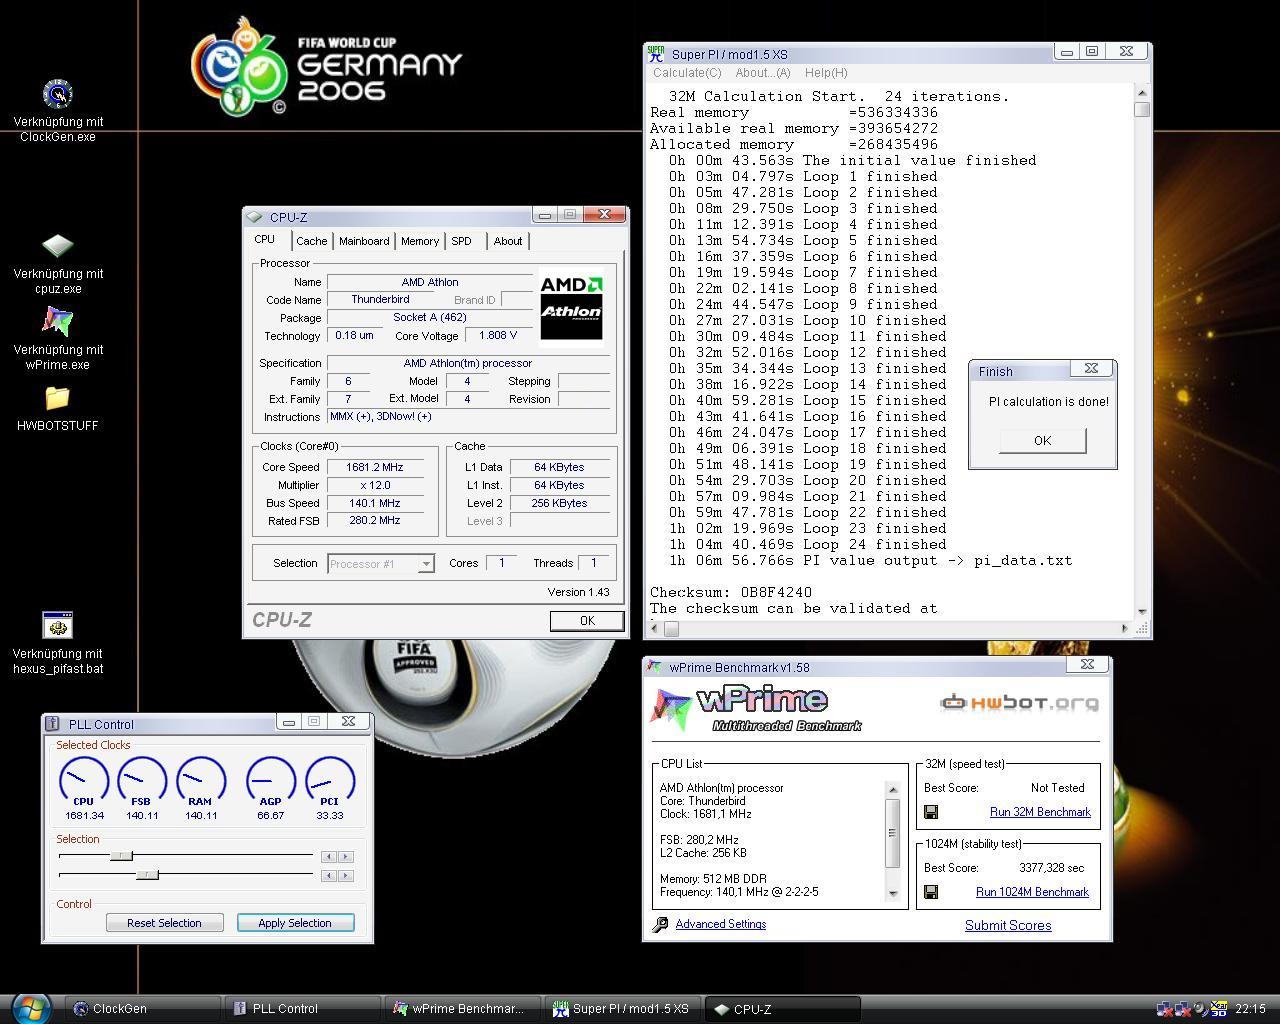This screenshot has width=1280, height=1024.
Task: Open the ClockGen.exe desktop shortcut
Action: click(x=58, y=95)
